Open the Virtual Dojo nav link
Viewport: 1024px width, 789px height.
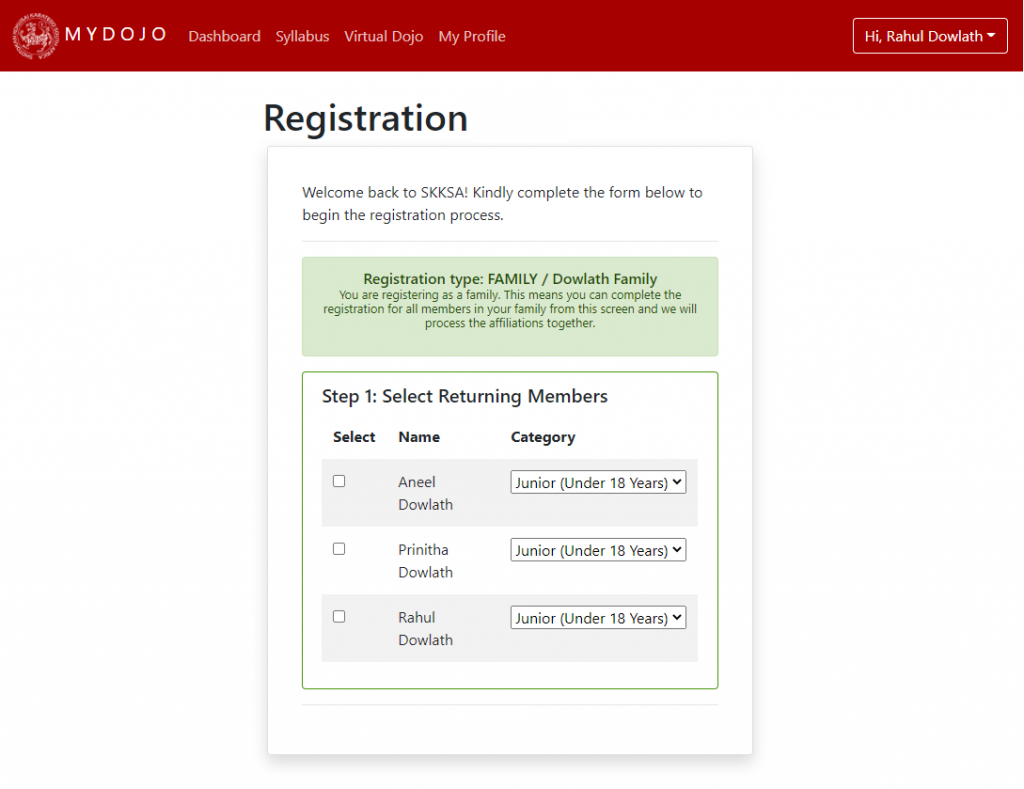[x=383, y=36]
